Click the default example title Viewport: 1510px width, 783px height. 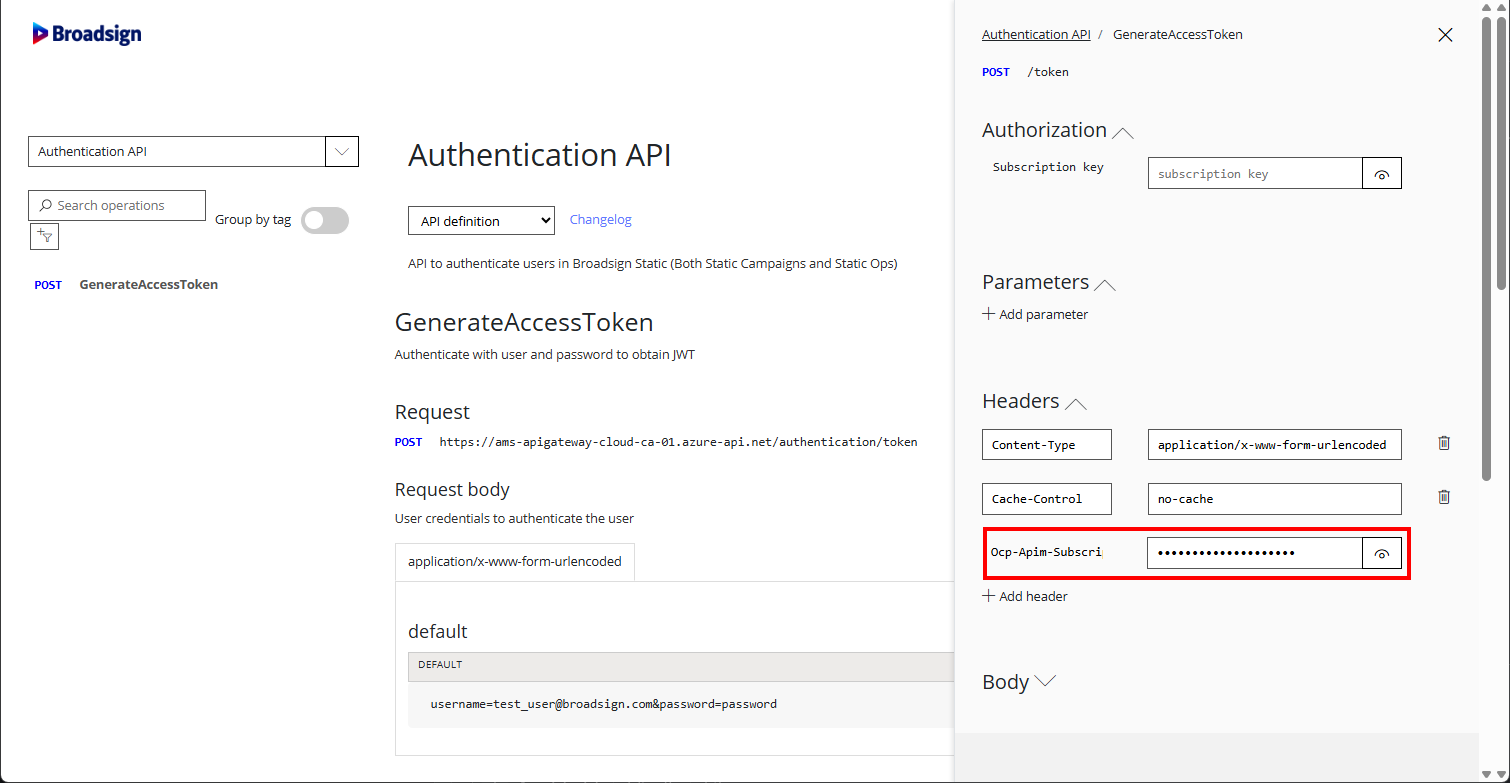[438, 632]
